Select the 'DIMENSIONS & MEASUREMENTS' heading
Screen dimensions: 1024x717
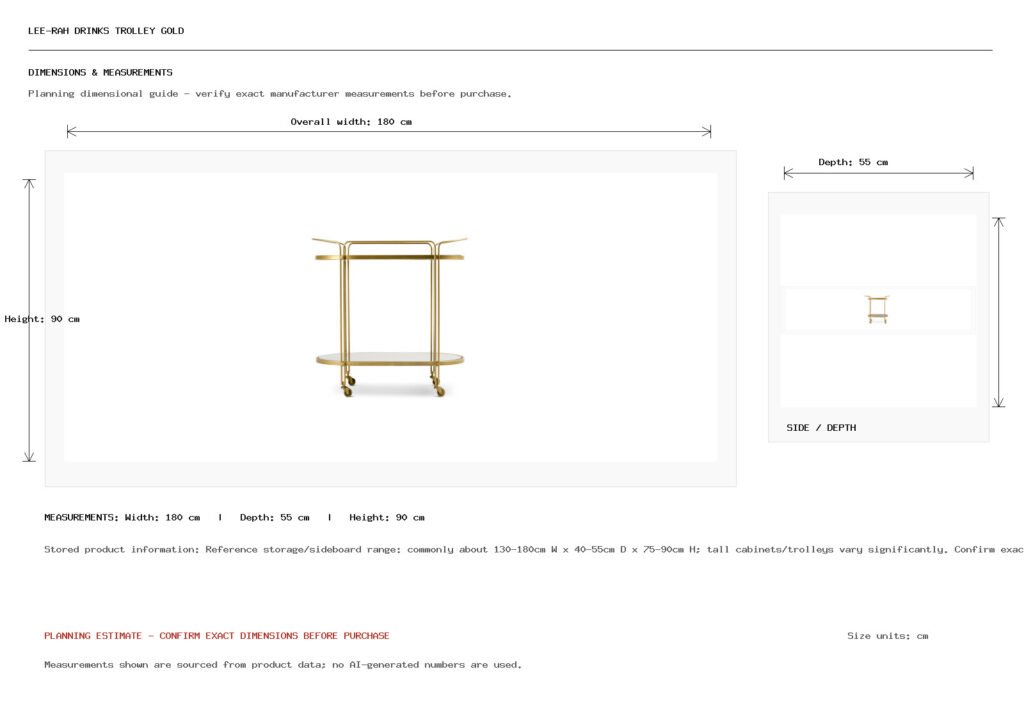tap(100, 72)
